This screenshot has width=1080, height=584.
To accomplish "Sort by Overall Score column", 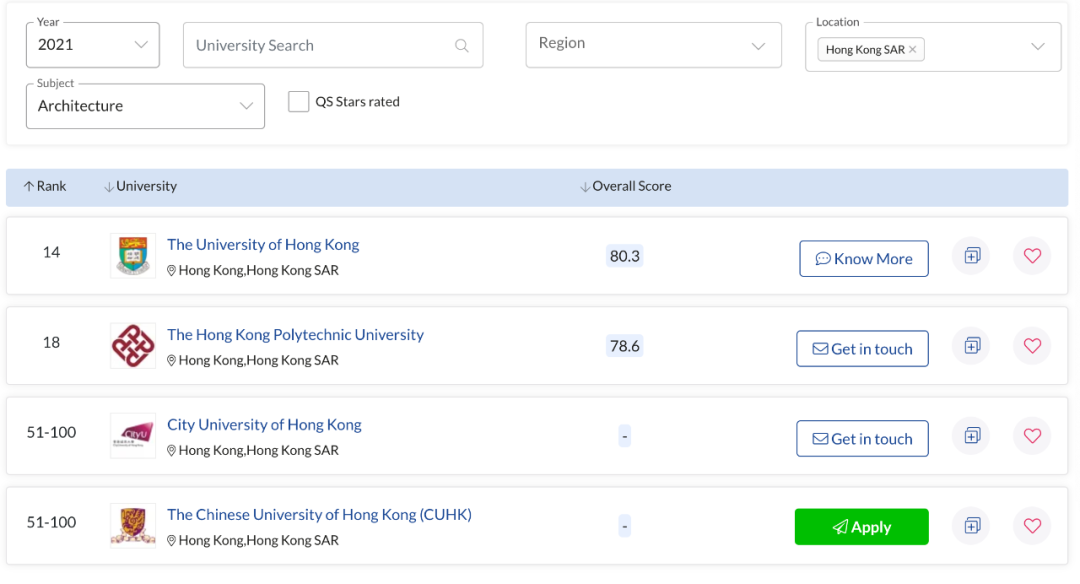I will click(626, 187).
